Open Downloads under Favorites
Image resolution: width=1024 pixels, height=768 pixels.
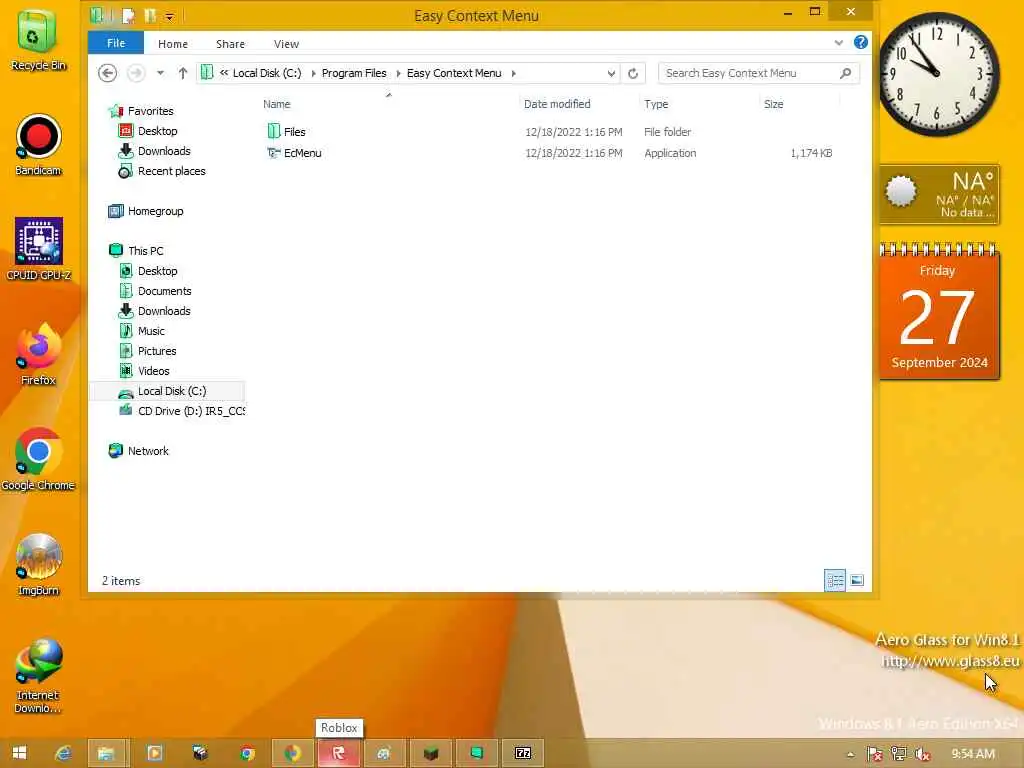[x=164, y=151]
